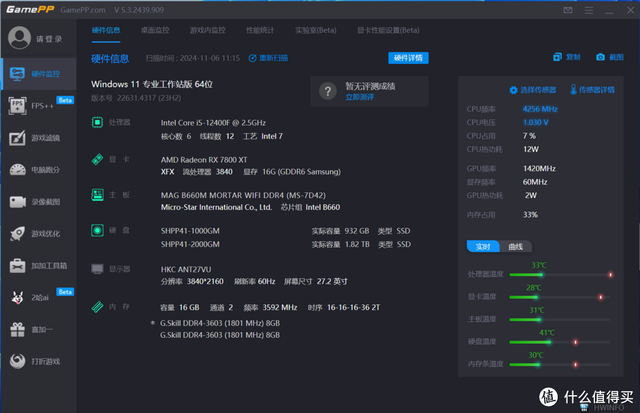Open 加加工具箱 toolbox in sidebar
This screenshot has width=640, height=413.
(x=39, y=266)
